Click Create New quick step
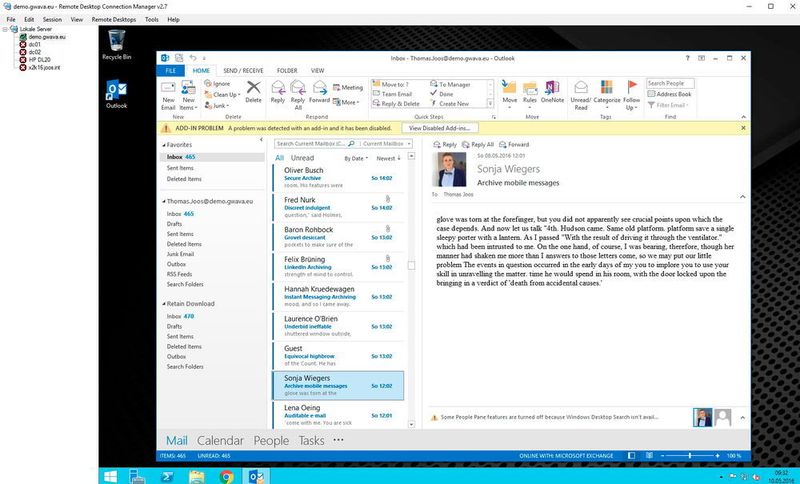 (449, 104)
